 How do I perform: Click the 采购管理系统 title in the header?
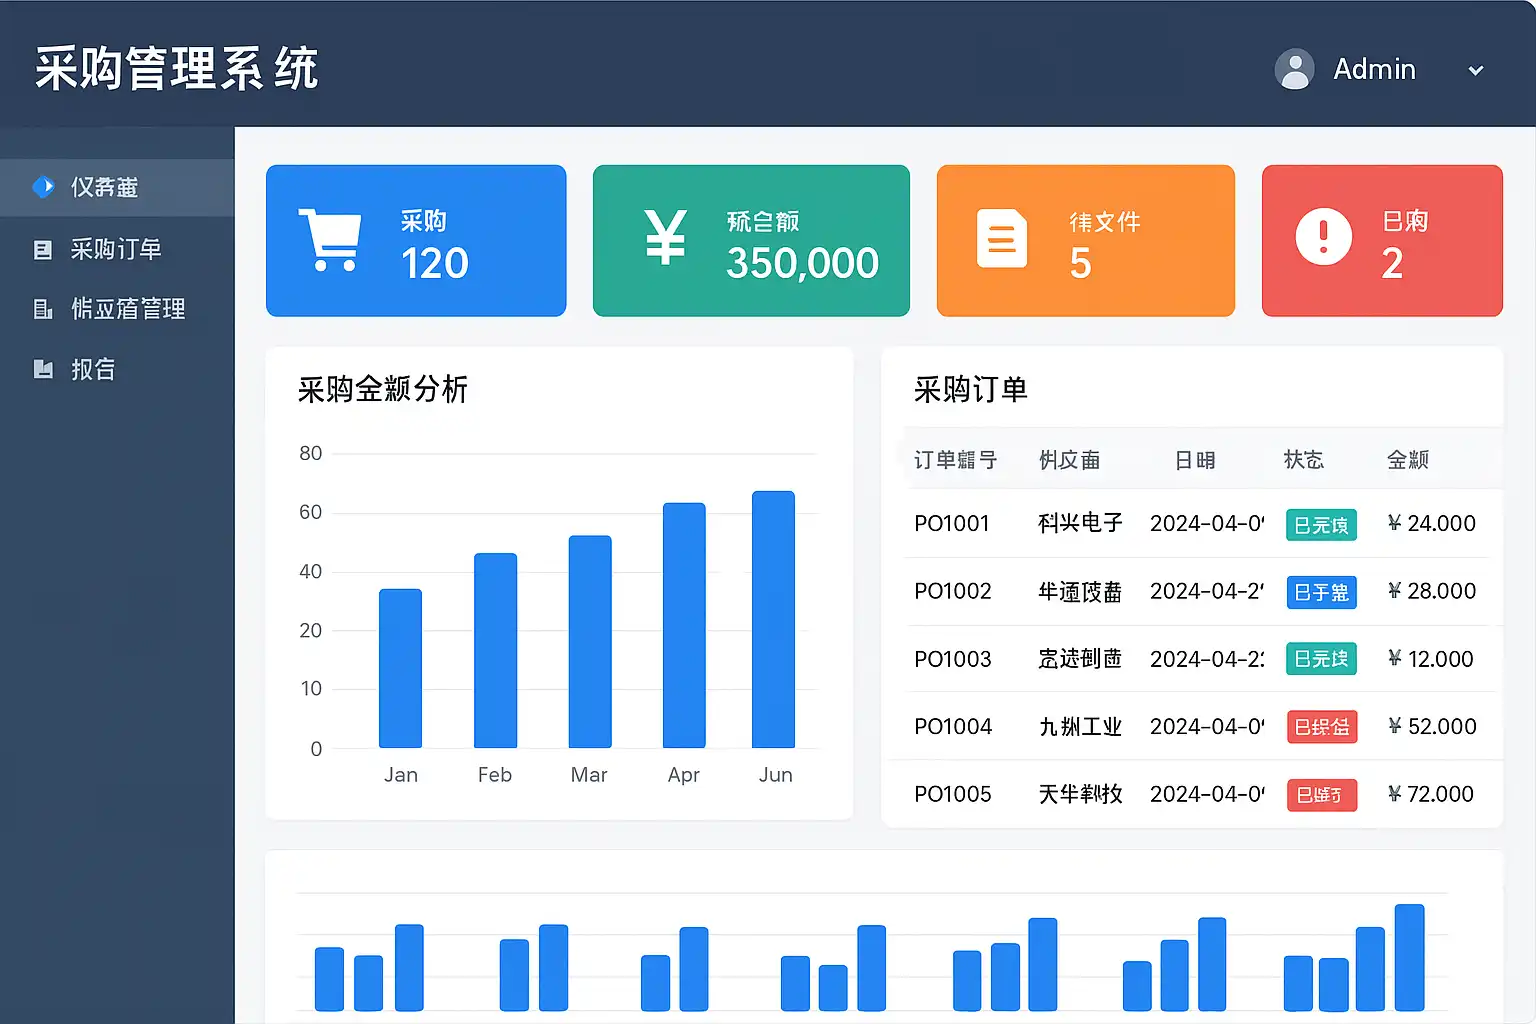[177, 69]
